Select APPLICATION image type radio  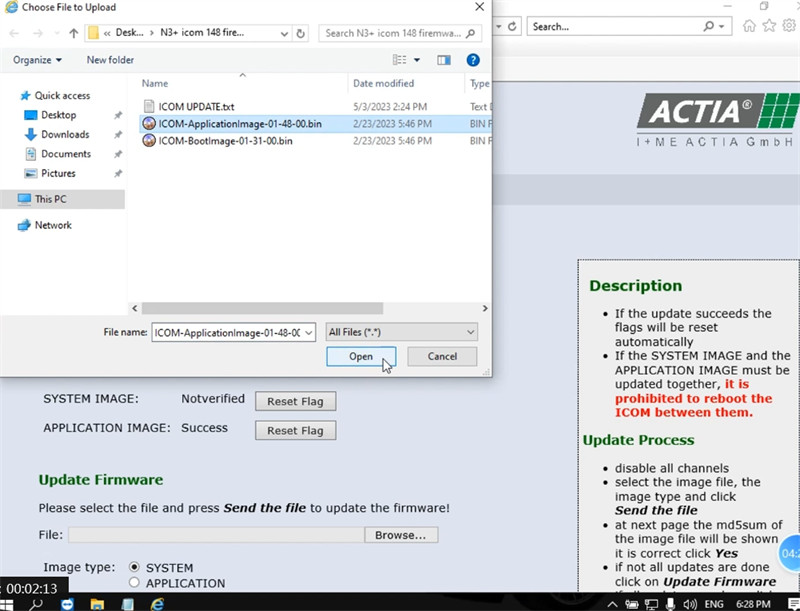pyautogui.click(x=134, y=582)
